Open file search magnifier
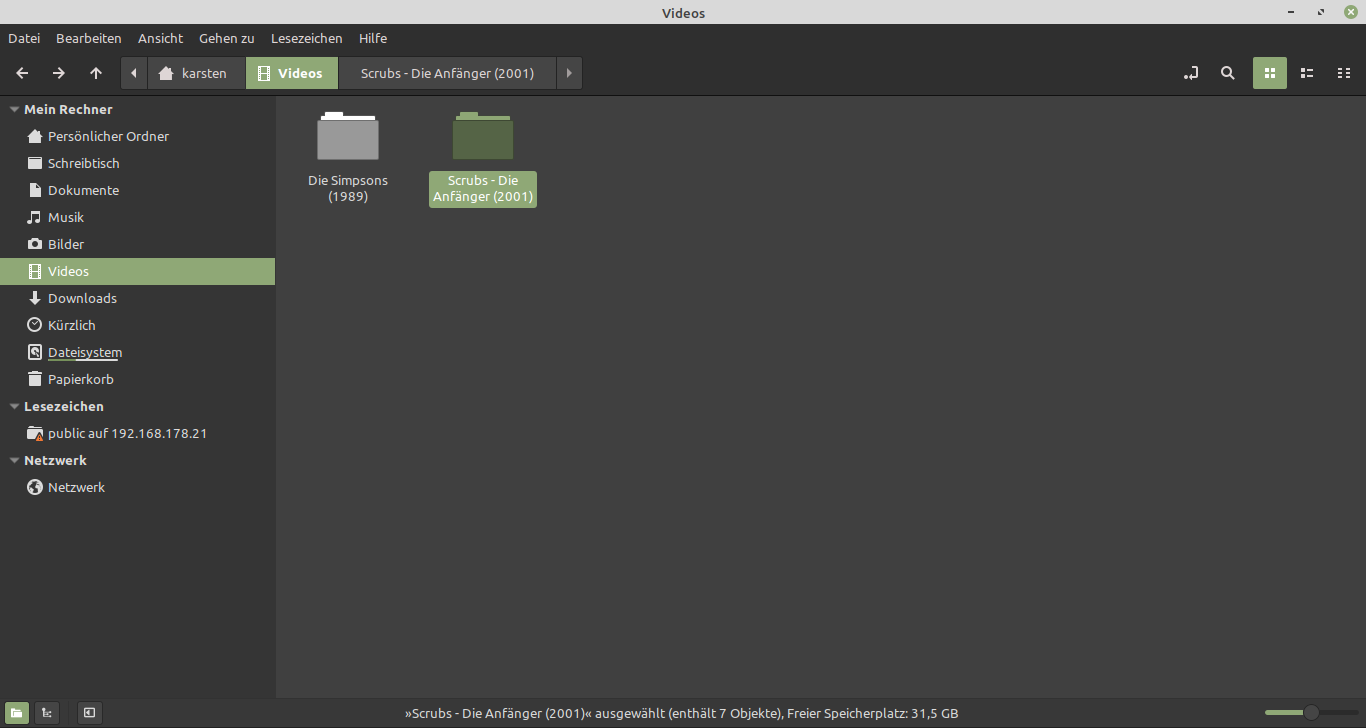 click(x=1228, y=73)
